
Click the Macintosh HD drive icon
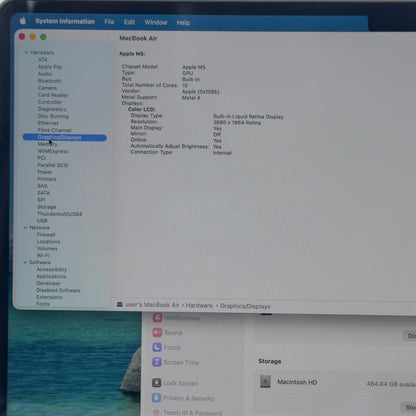pos(265,381)
